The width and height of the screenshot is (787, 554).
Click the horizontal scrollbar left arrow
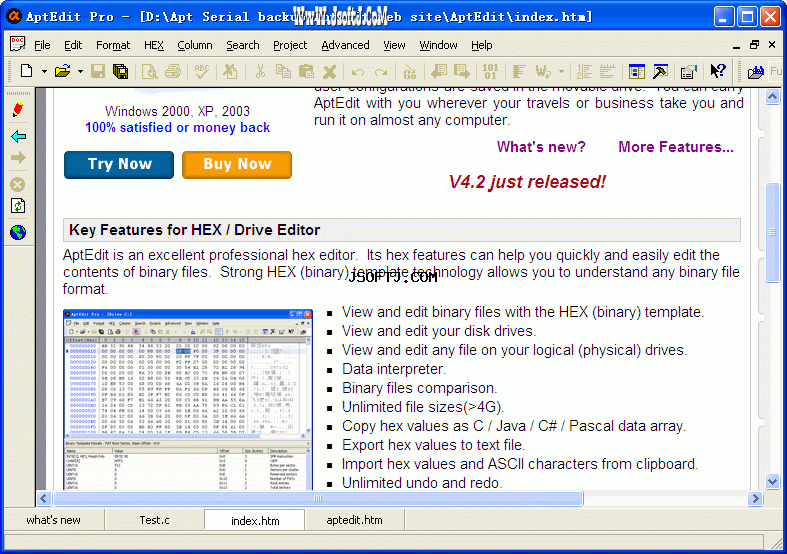44,498
